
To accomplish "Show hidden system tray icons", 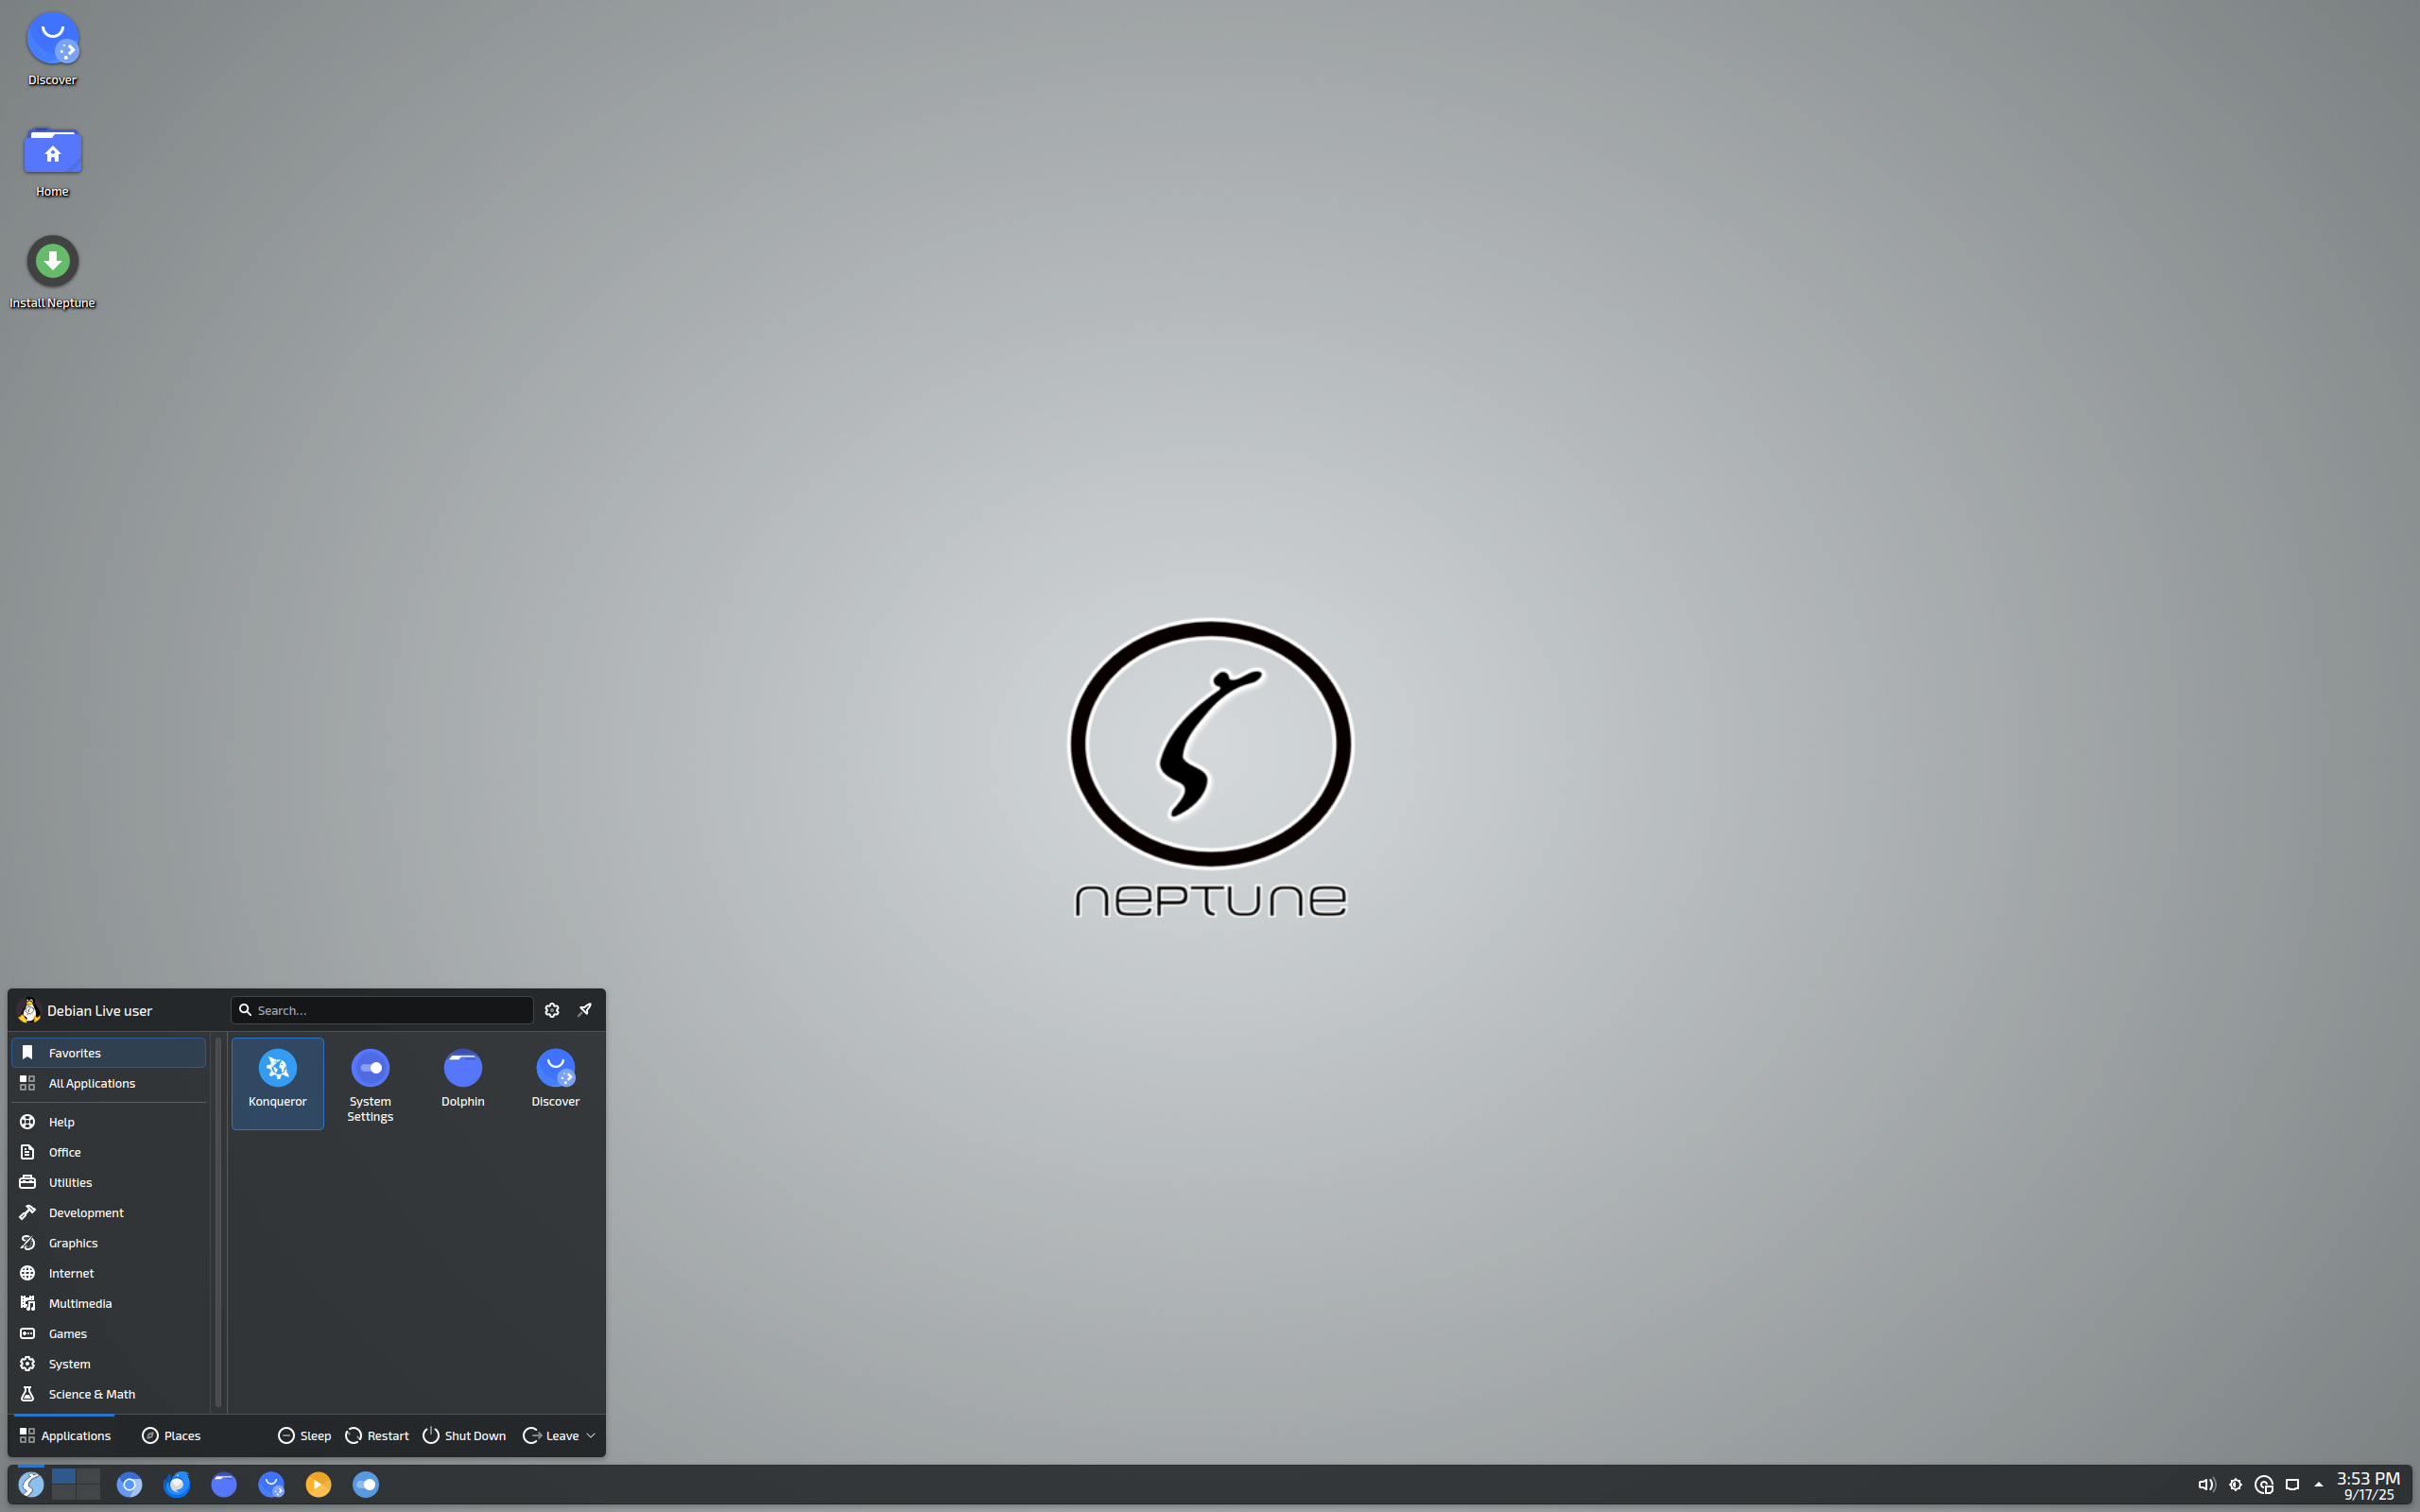I will tap(2318, 1485).
